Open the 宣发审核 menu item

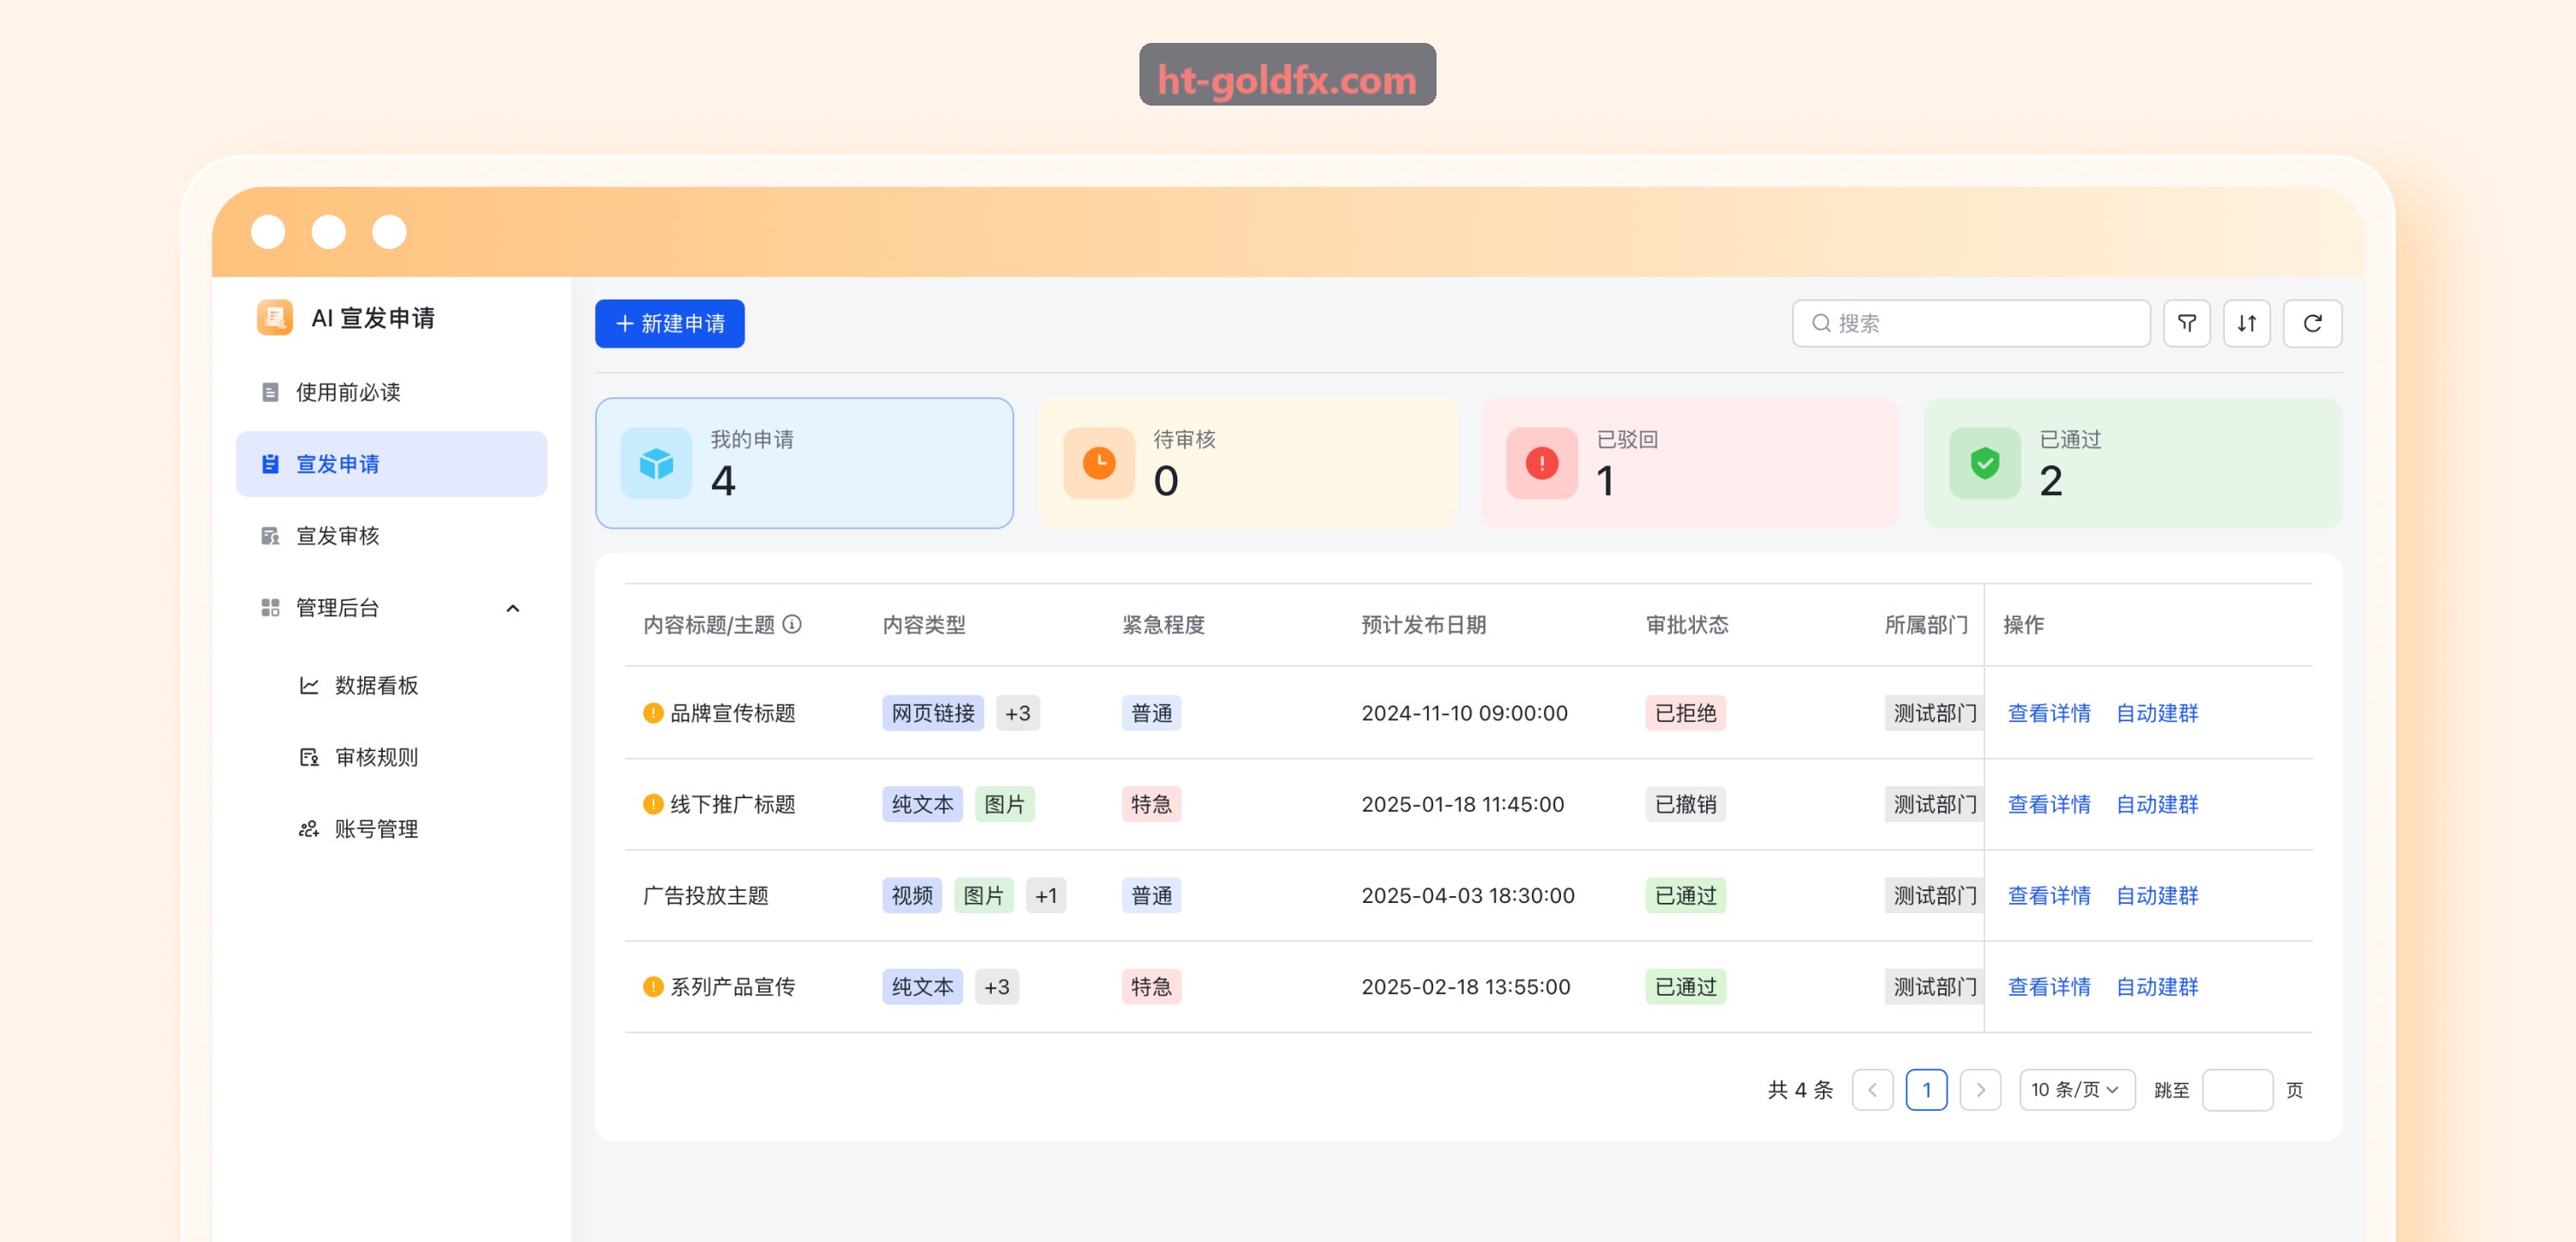click(x=391, y=536)
